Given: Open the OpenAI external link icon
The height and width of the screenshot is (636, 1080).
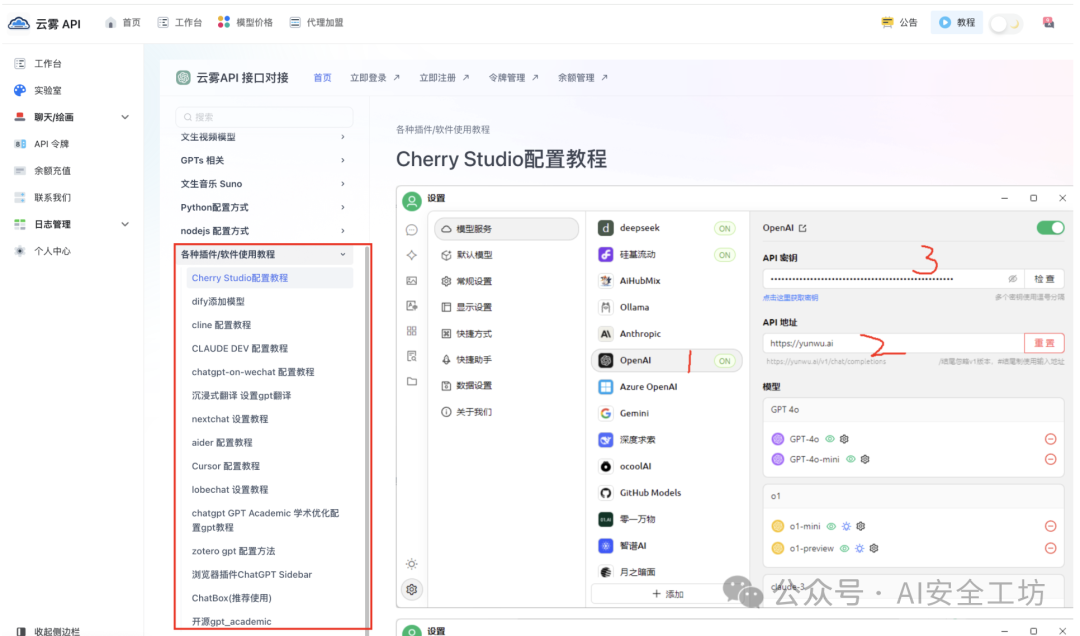Looking at the screenshot, I should pyautogui.click(x=802, y=228).
